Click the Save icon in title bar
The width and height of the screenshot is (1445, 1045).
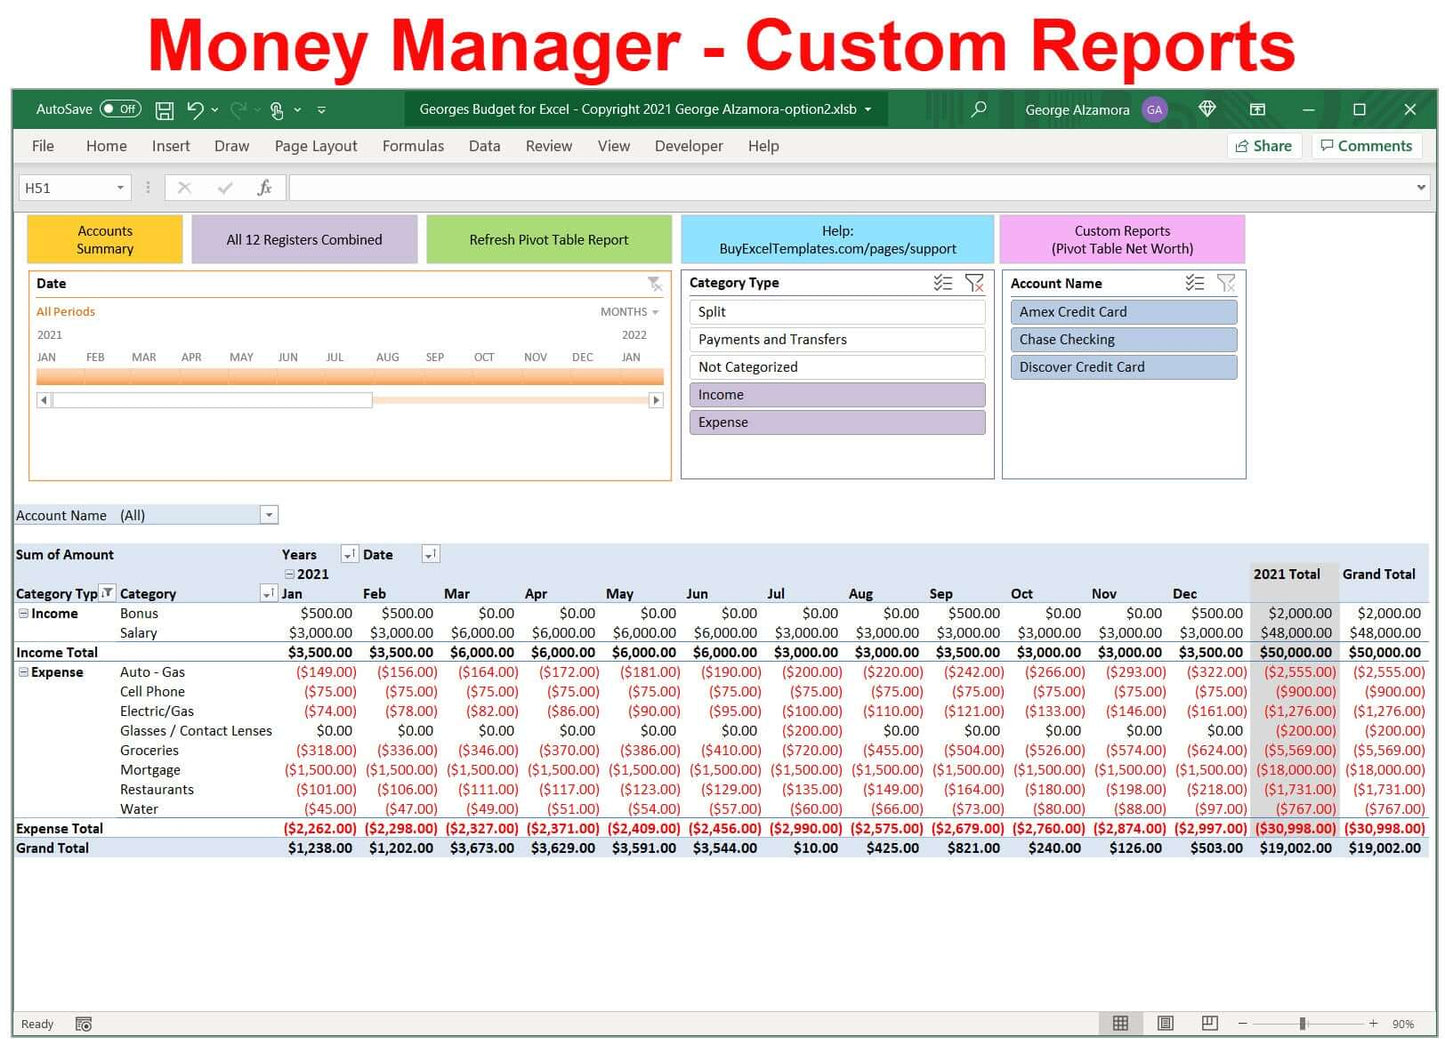[x=165, y=110]
